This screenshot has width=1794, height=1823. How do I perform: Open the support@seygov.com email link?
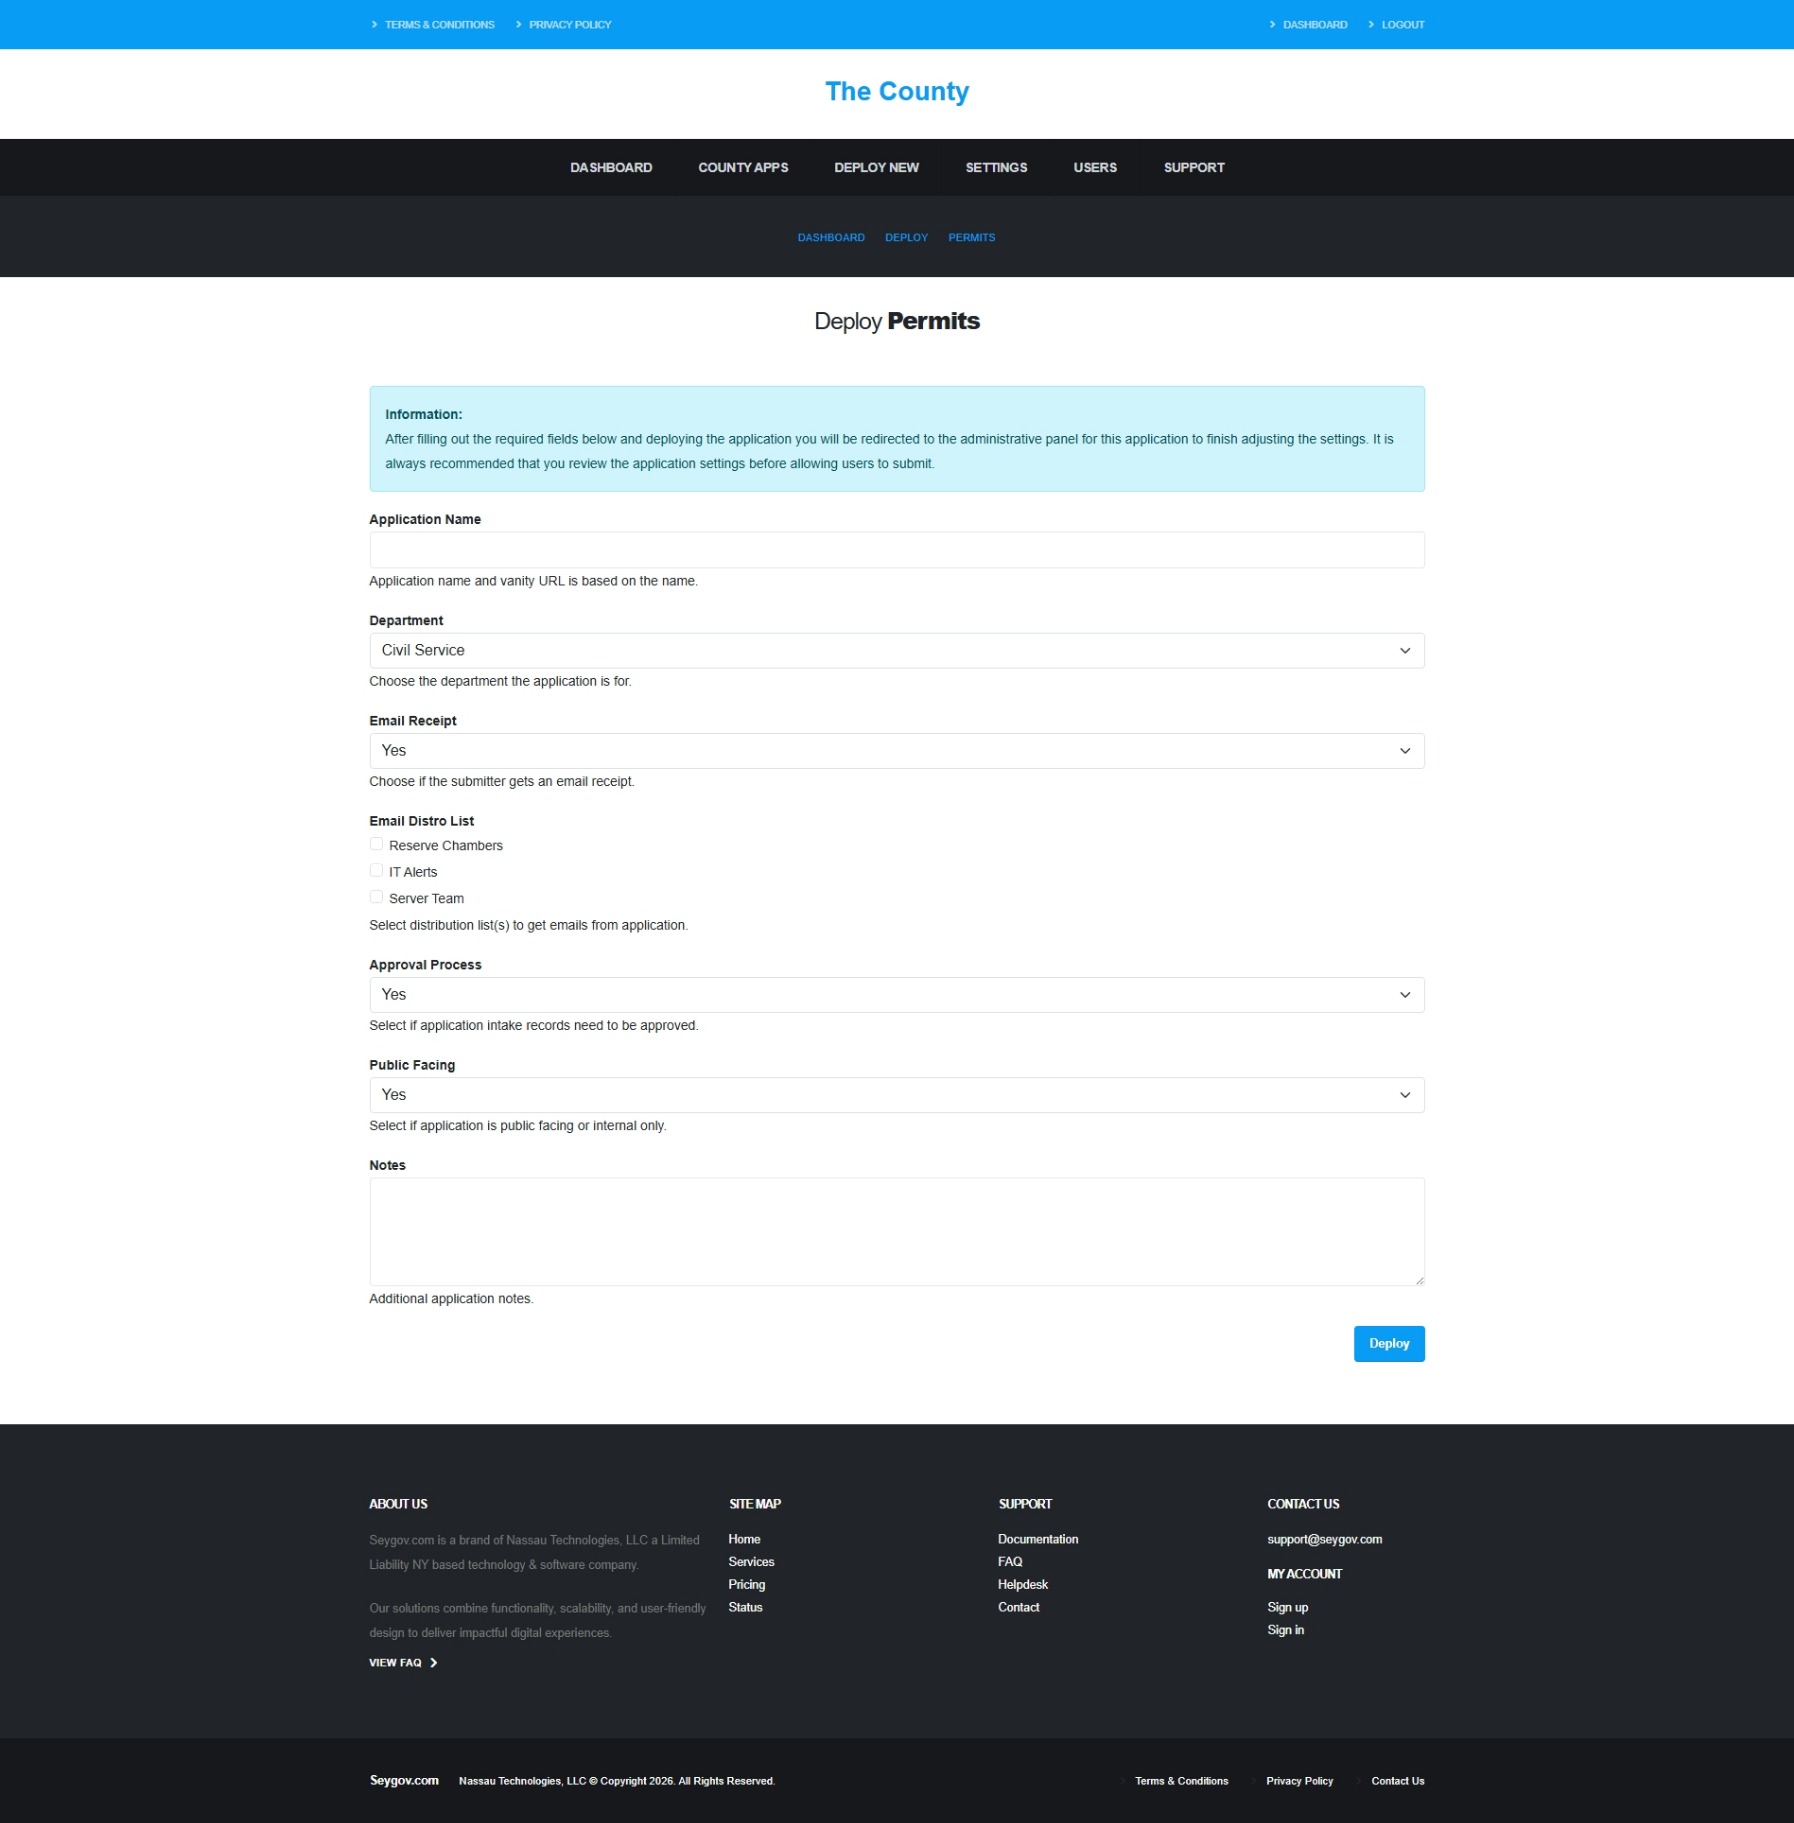click(x=1324, y=1539)
